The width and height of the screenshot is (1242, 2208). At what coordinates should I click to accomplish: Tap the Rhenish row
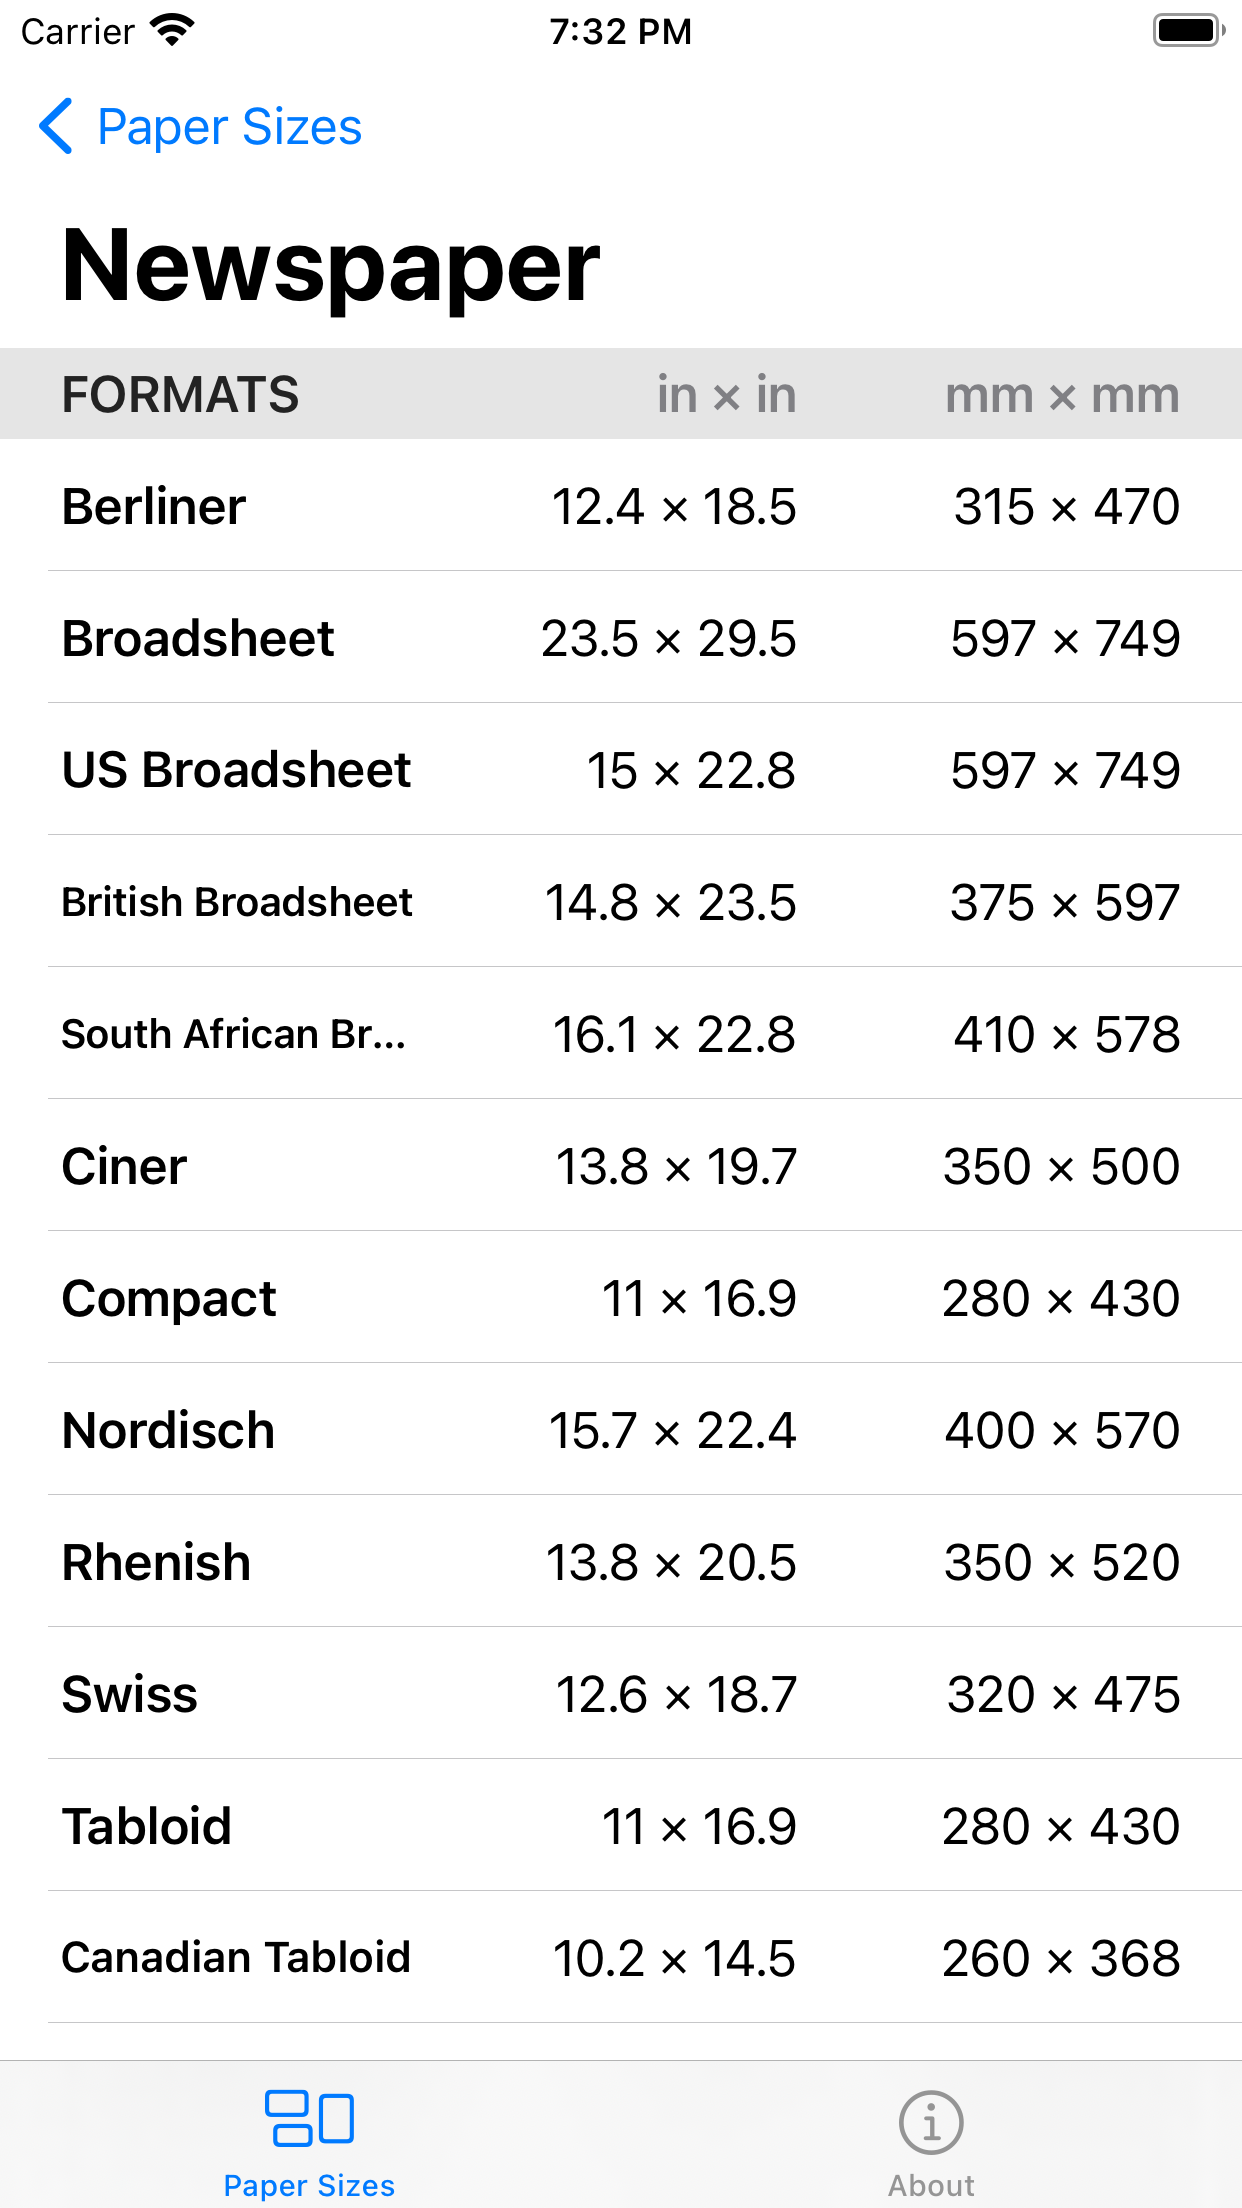pos(621,1562)
